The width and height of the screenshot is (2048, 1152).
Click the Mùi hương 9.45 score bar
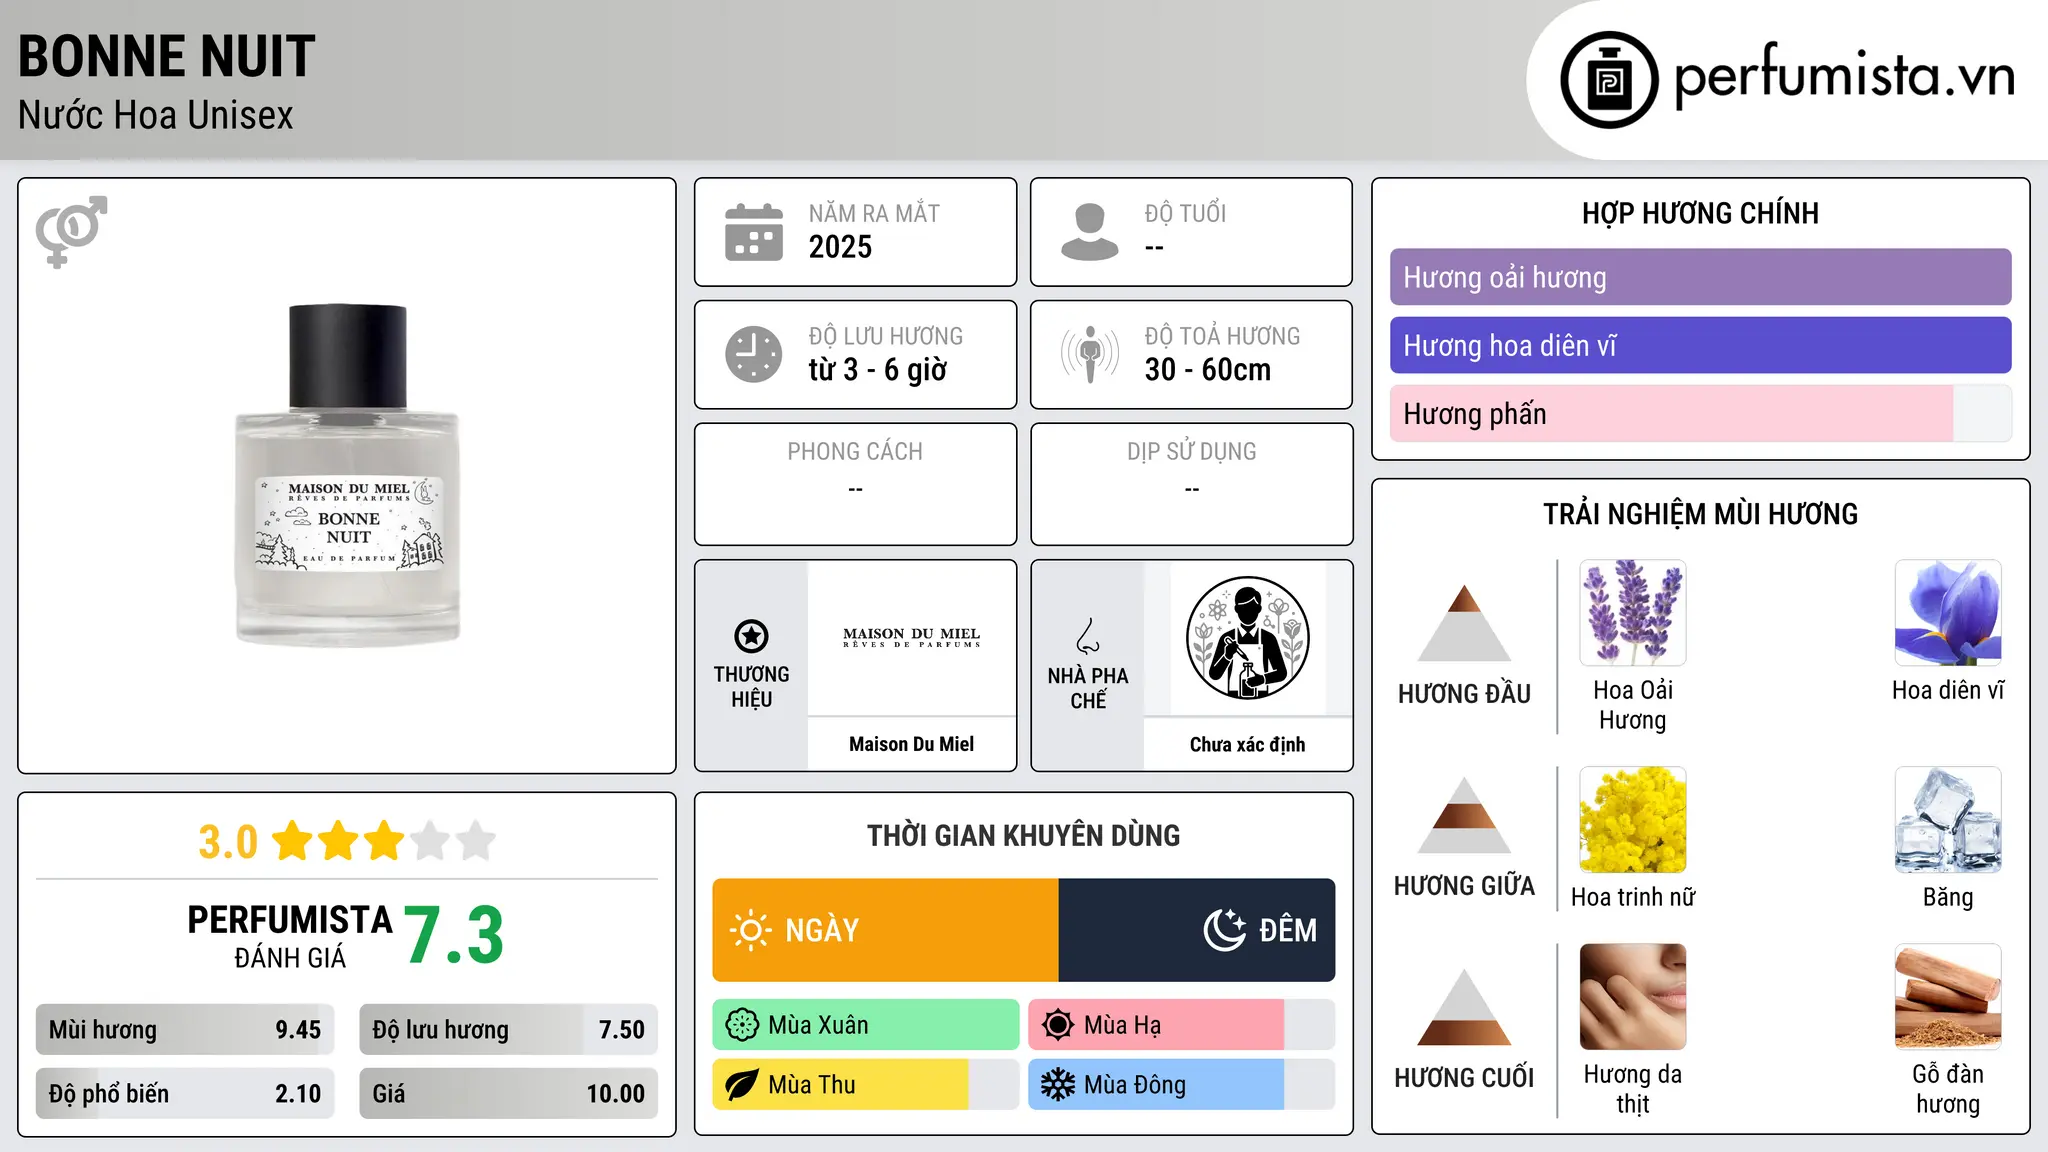point(185,1030)
